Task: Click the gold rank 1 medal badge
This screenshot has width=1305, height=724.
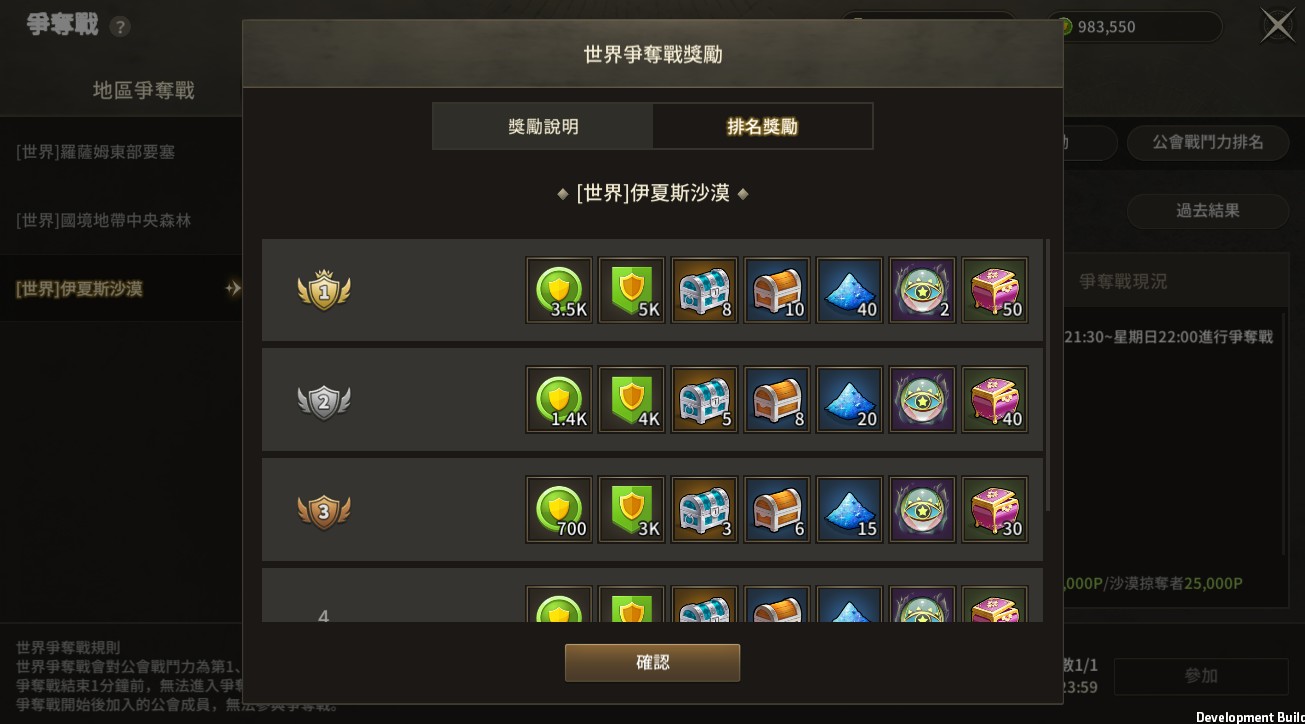Action: point(323,290)
